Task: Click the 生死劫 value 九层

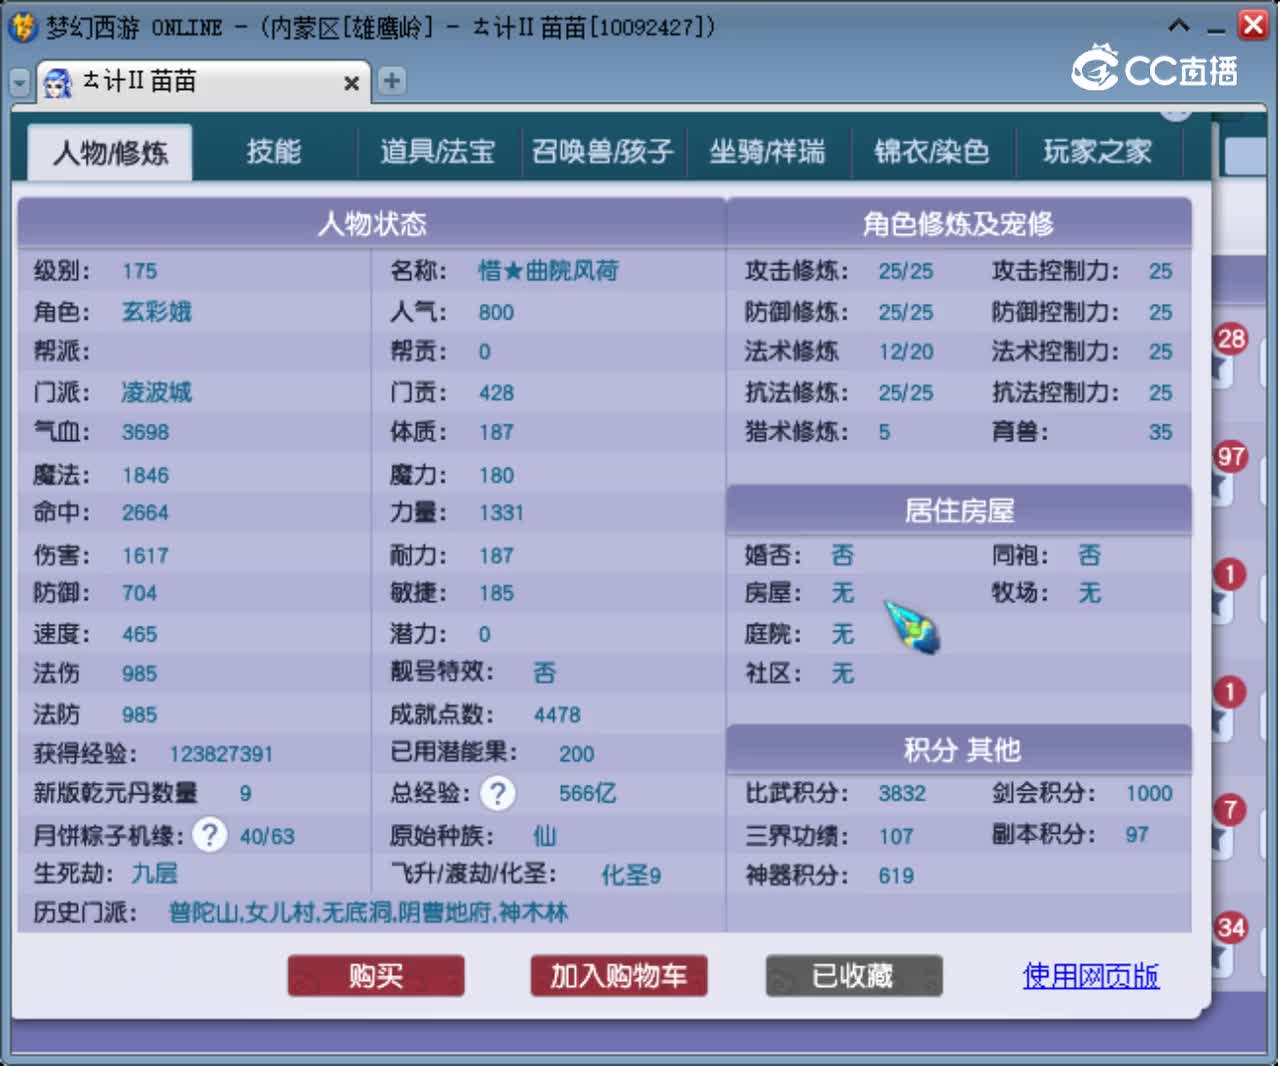Action: tap(155, 874)
